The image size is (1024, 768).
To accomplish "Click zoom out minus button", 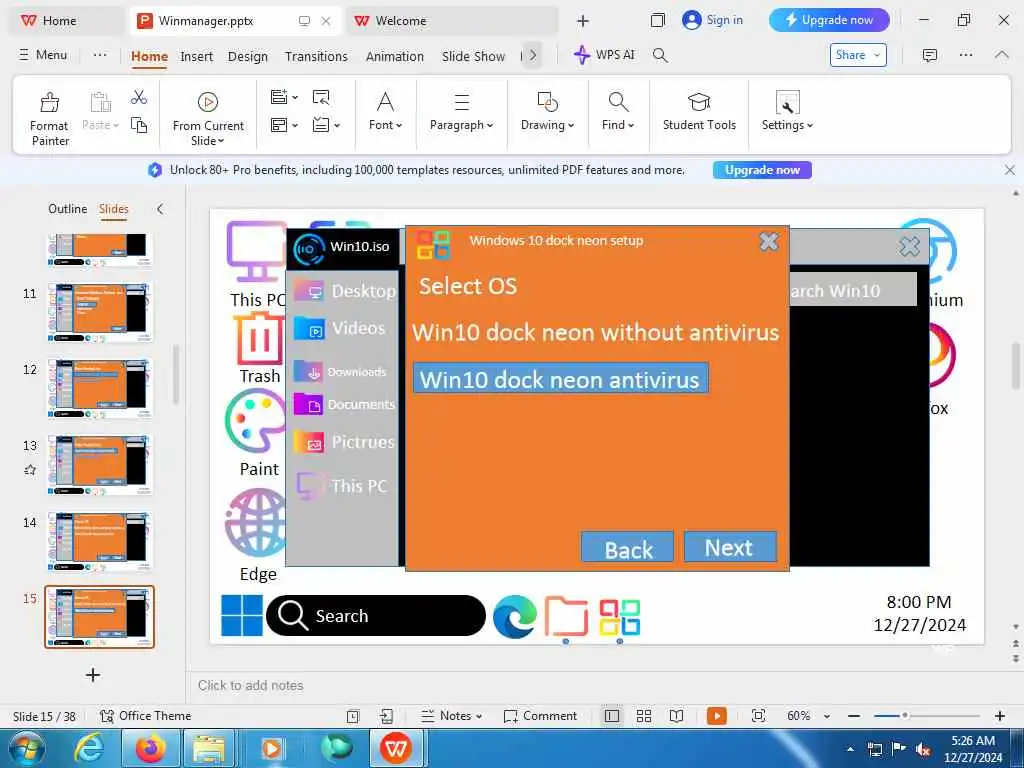I will pyautogui.click(x=854, y=716).
